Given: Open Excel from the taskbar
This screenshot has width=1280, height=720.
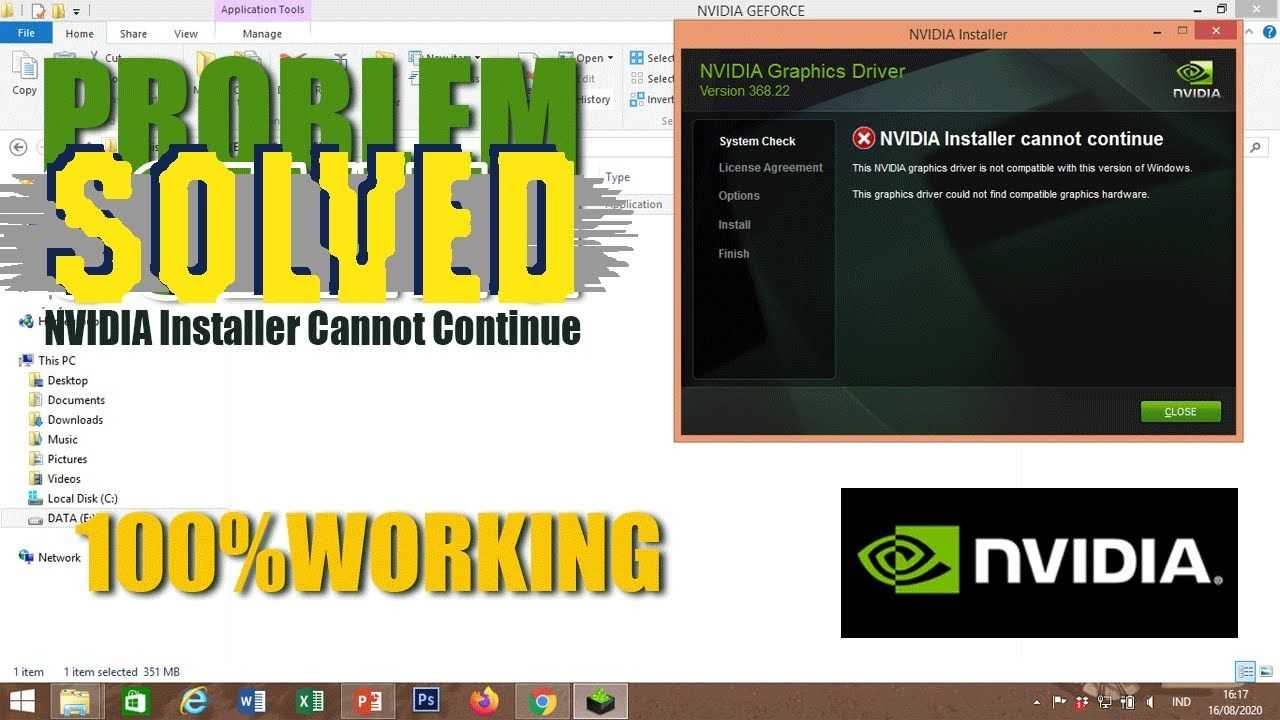Looking at the screenshot, I should point(310,702).
